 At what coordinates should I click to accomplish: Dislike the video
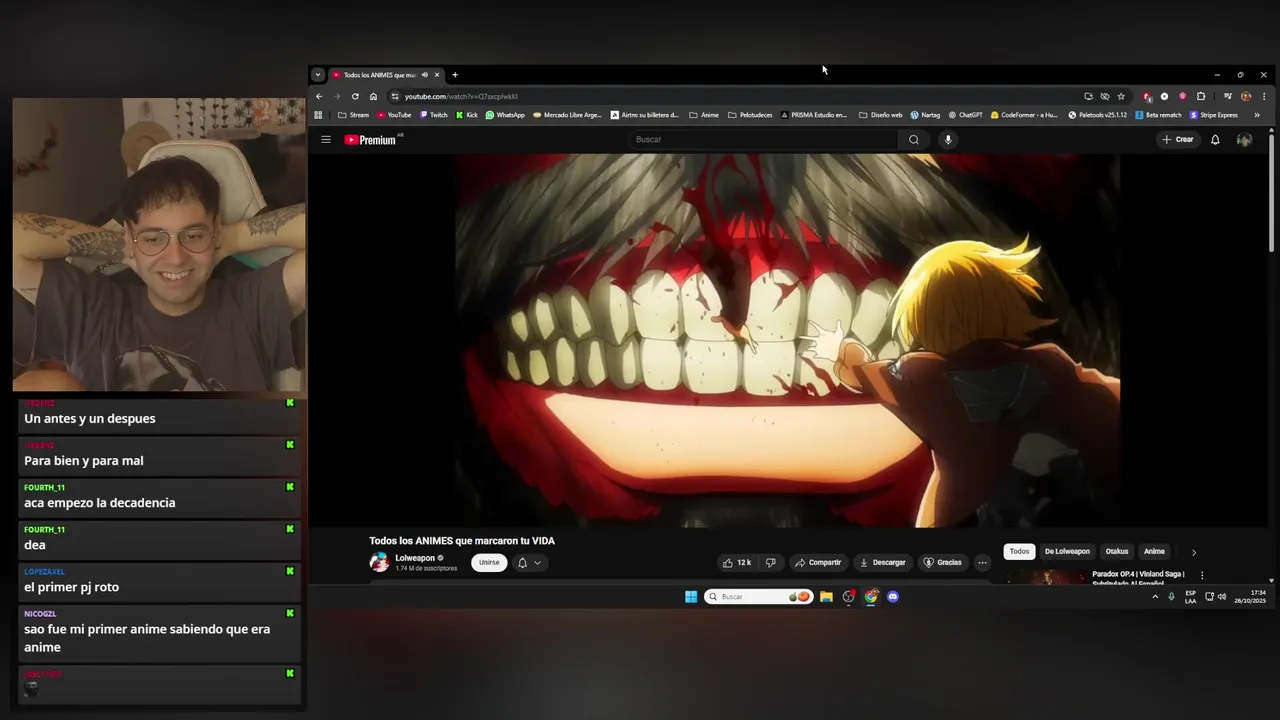pyautogui.click(x=770, y=562)
